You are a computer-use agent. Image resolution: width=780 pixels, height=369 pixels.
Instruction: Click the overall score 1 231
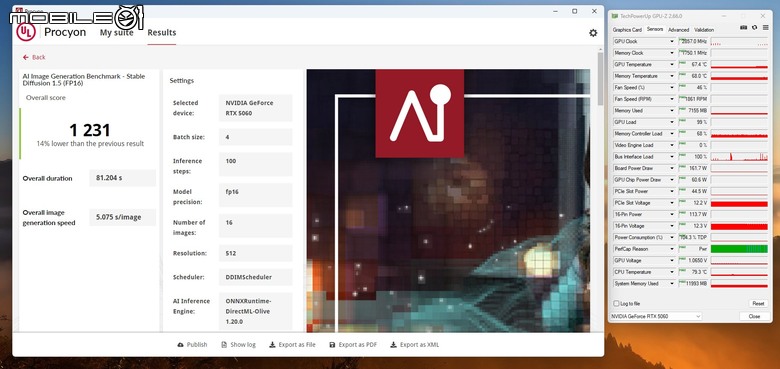click(x=90, y=131)
